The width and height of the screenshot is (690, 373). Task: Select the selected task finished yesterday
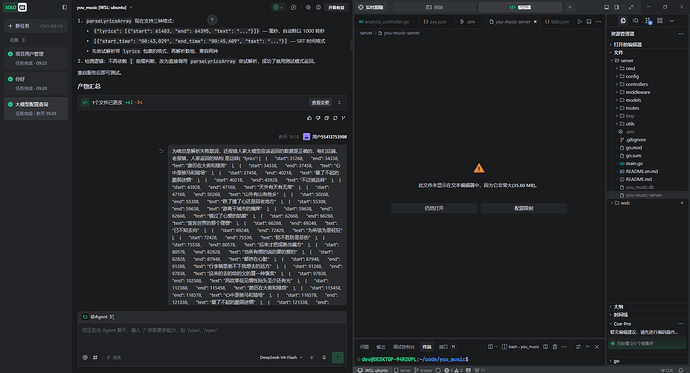36,109
